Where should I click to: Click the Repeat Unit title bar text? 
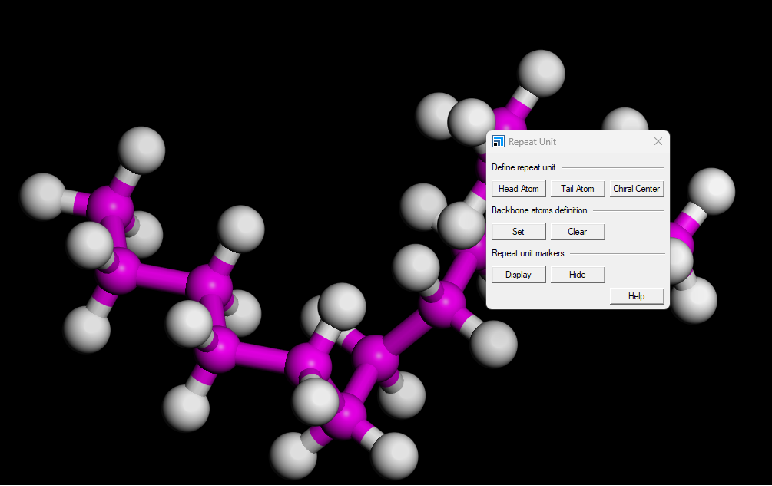[x=532, y=142]
